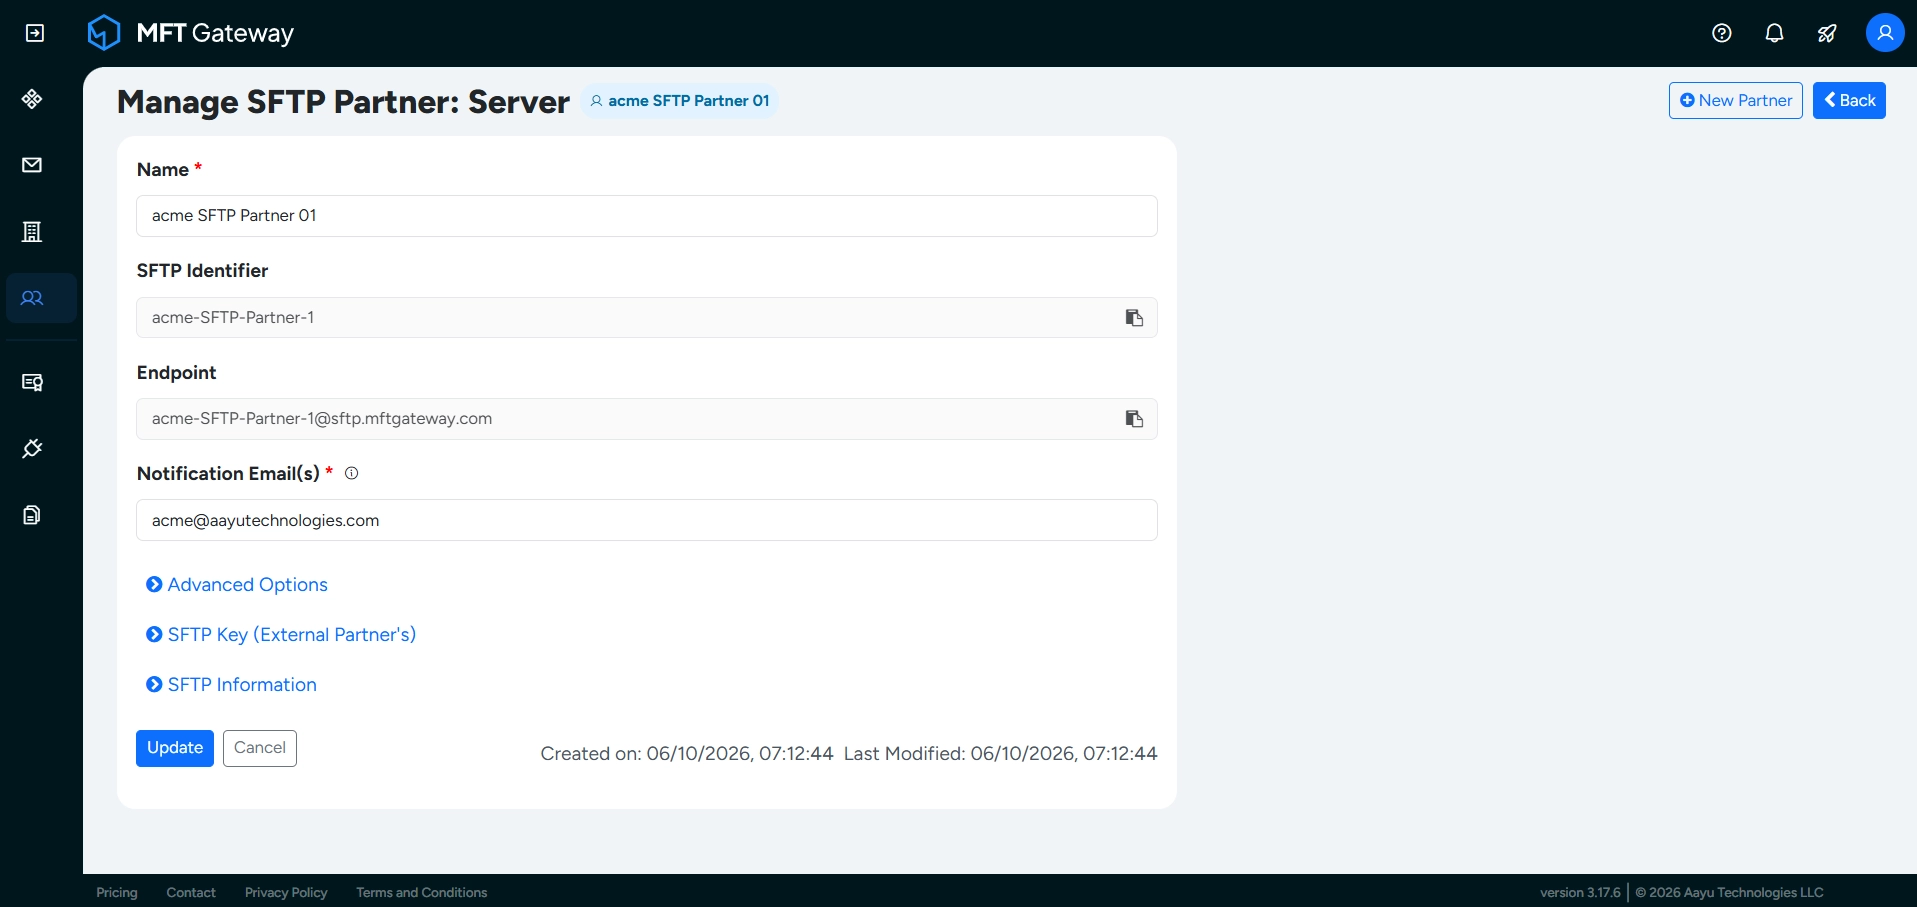Viewport: 1917px width, 907px height.
Task: Click the Manage SFTP Partner: Server heading
Action: point(343,102)
